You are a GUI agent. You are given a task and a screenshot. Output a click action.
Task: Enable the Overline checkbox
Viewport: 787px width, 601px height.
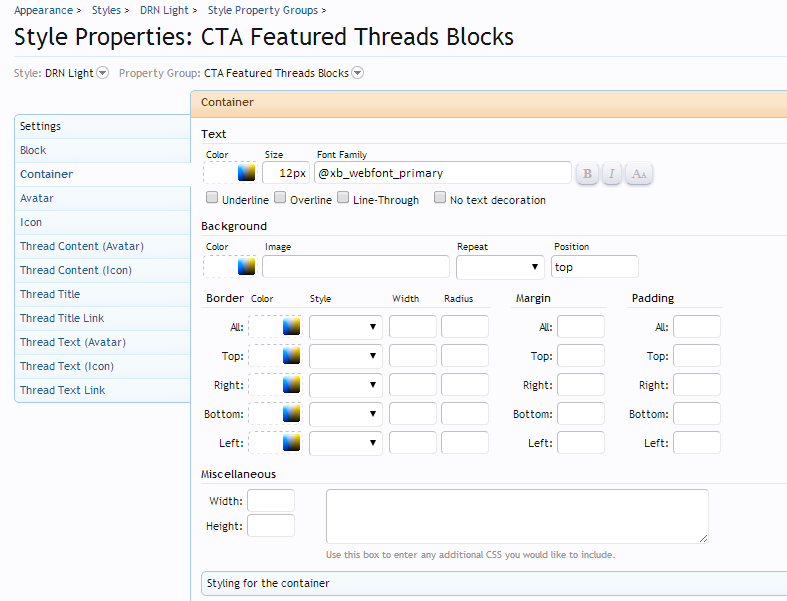280,198
